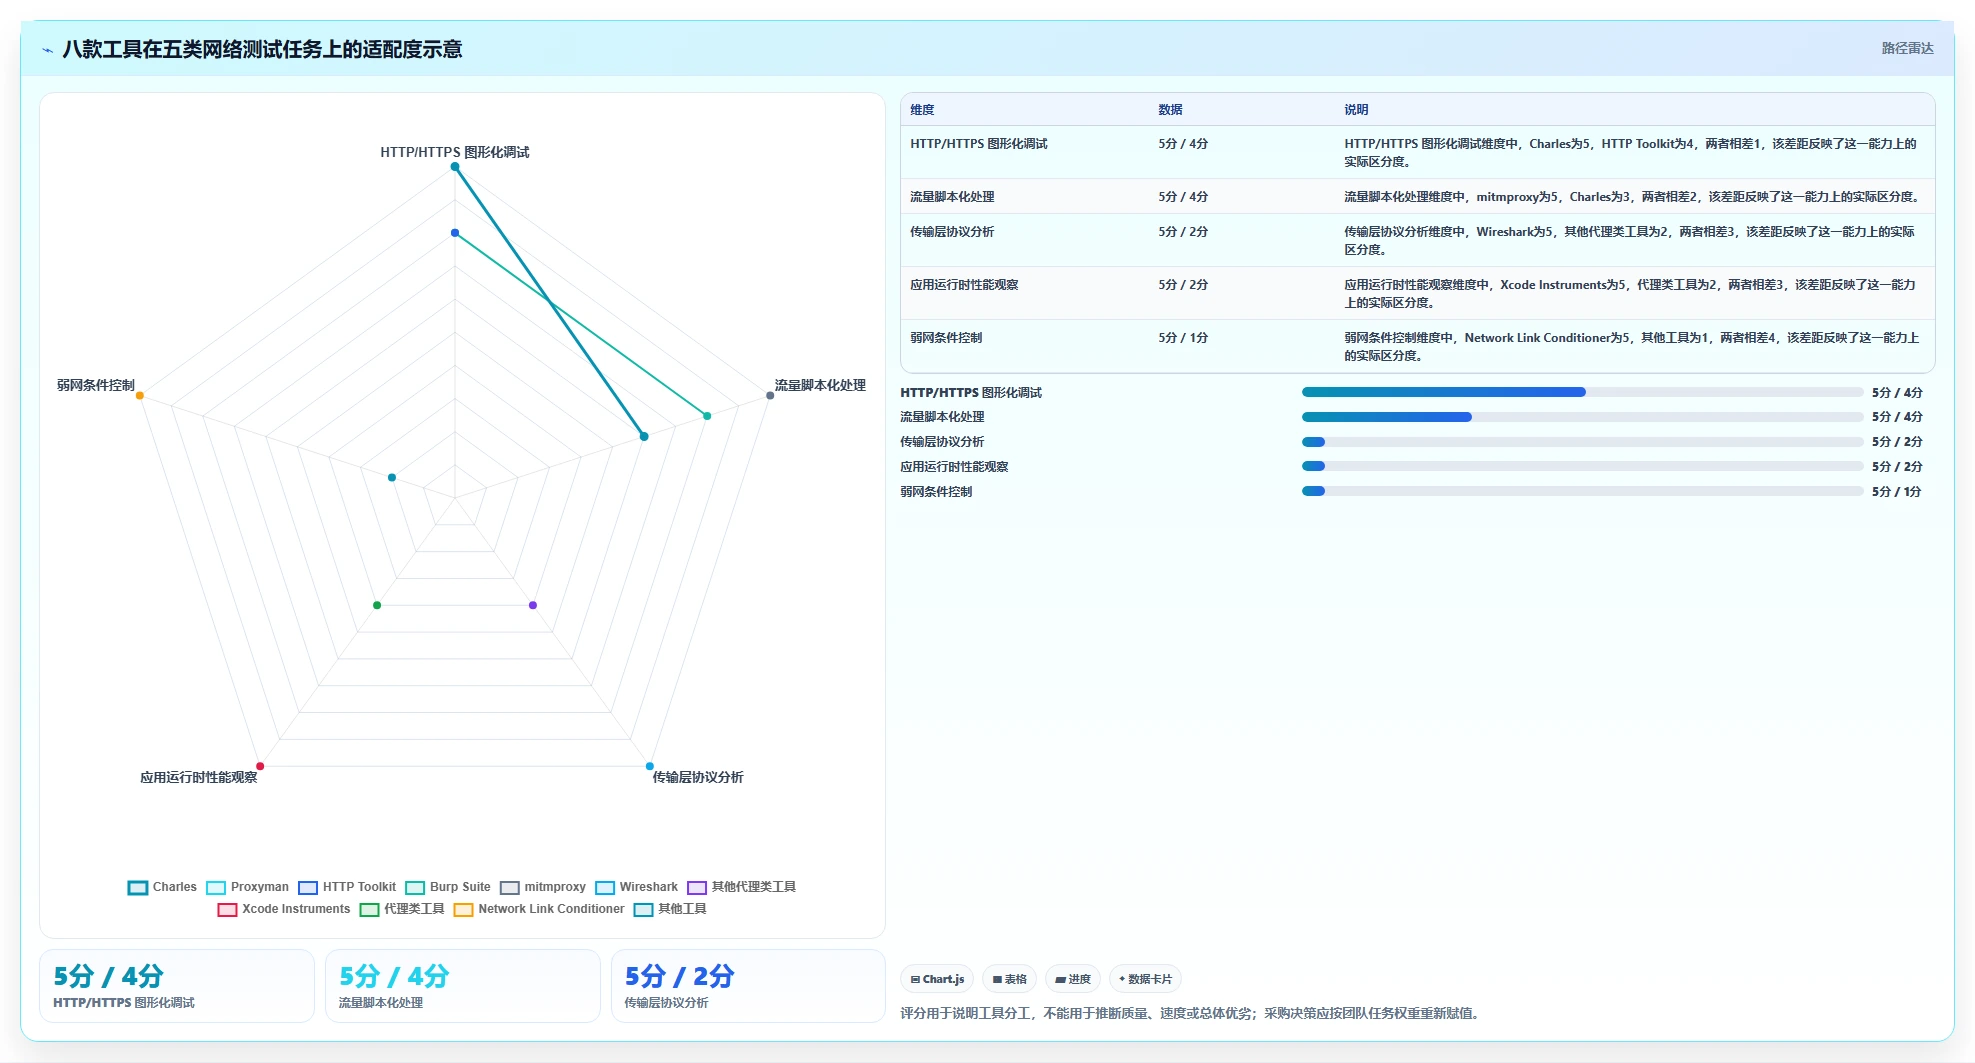Click the 5分 / 4分 流量脚本化处理 card

tap(463, 986)
